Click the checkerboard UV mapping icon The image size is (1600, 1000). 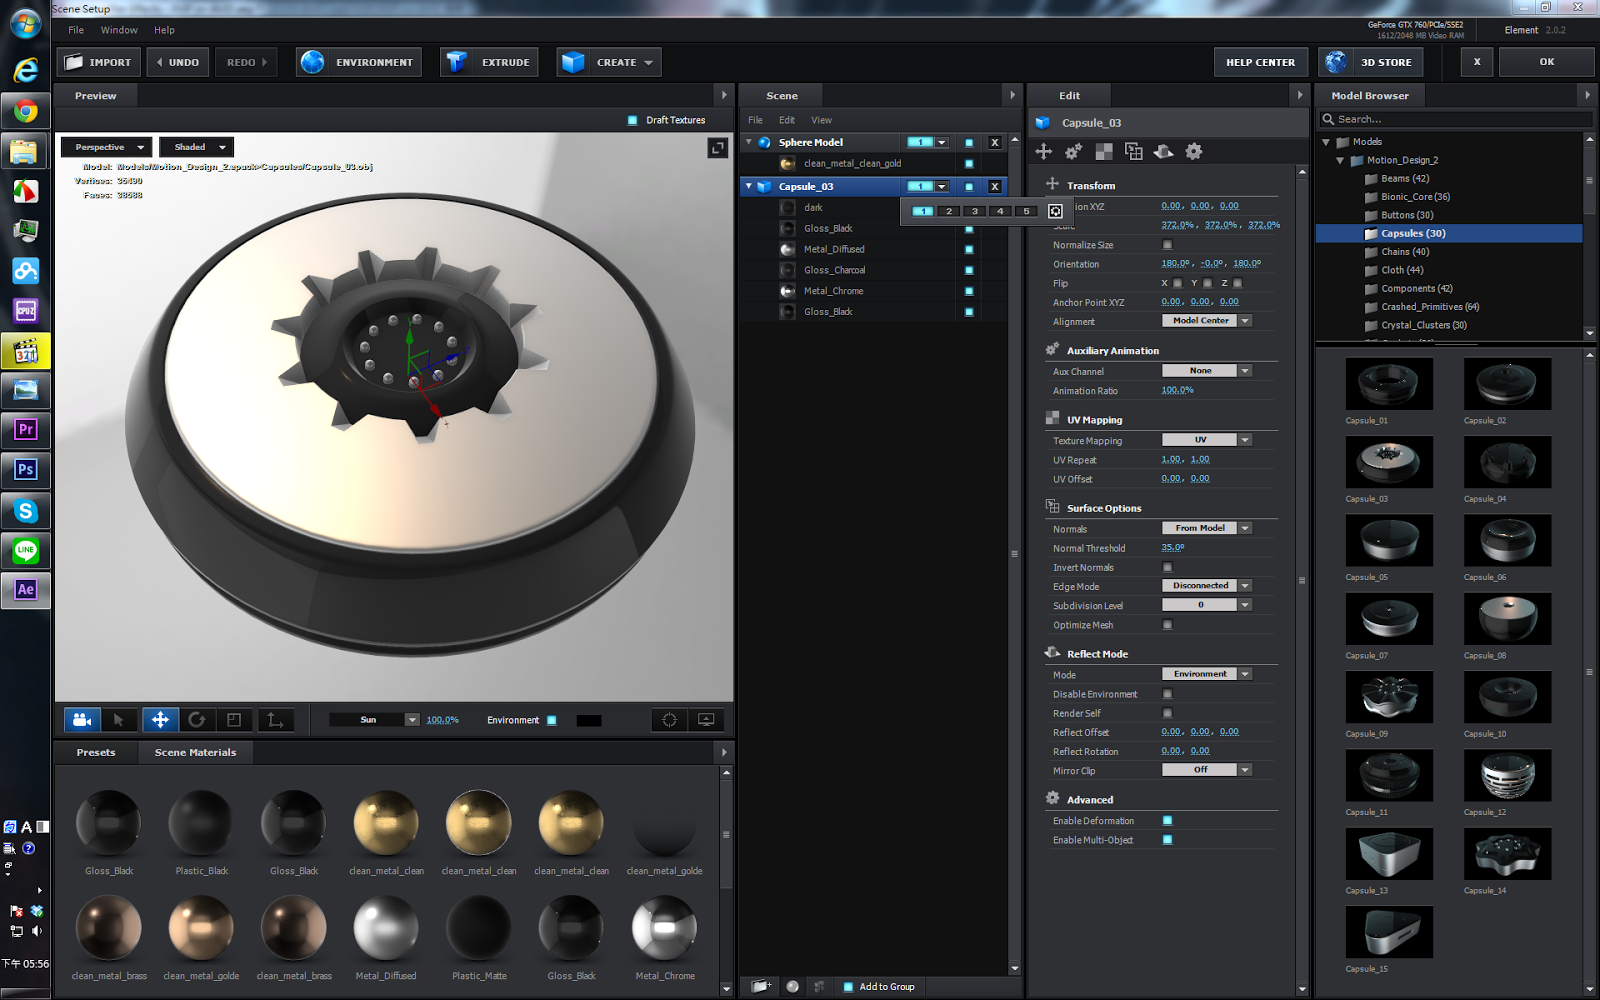coord(1104,151)
